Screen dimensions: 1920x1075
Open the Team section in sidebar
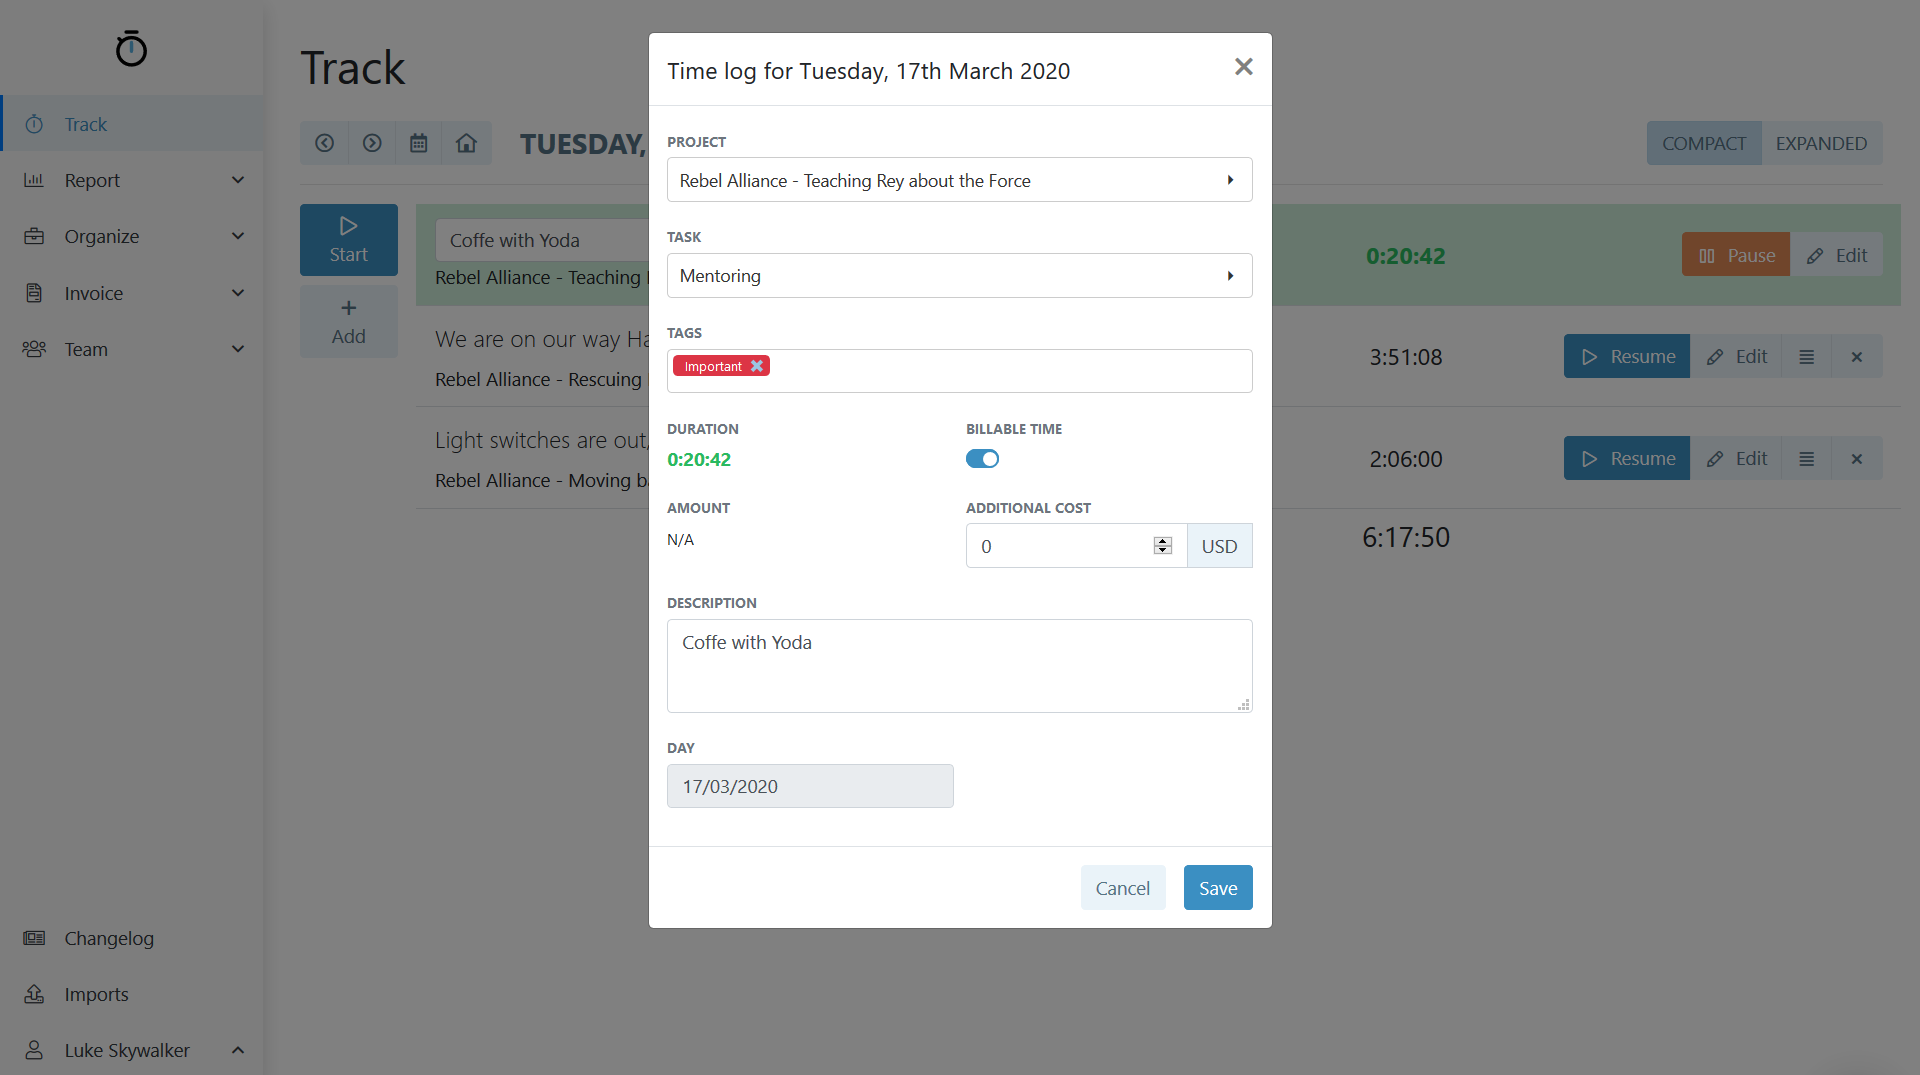point(85,349)
